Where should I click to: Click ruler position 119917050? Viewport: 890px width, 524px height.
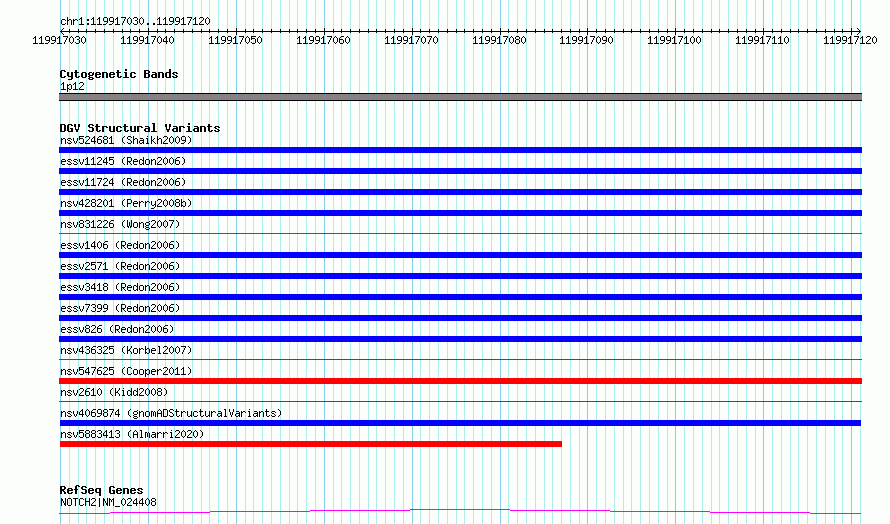click(x=235, y=40)
